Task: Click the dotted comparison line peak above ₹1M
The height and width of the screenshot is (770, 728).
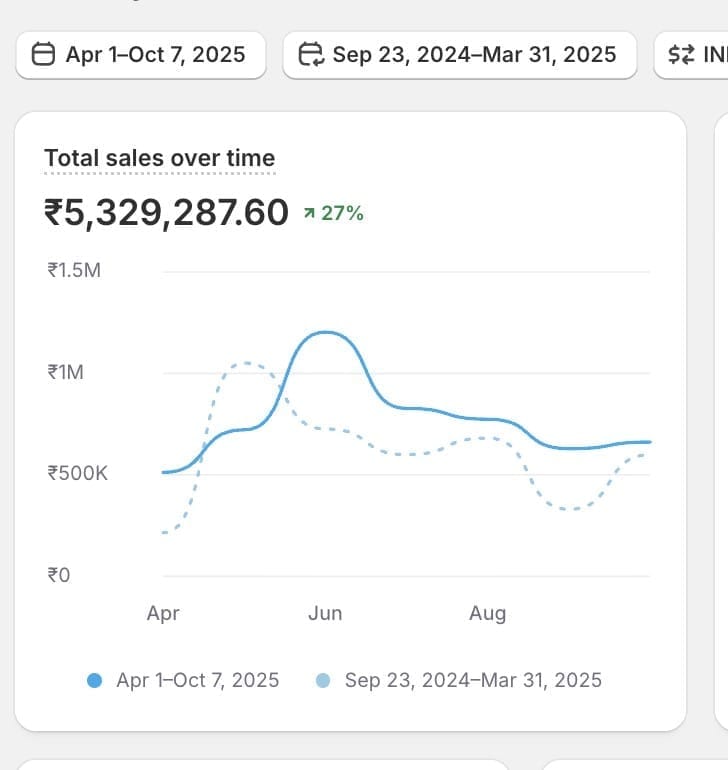Action: (246, 363)
